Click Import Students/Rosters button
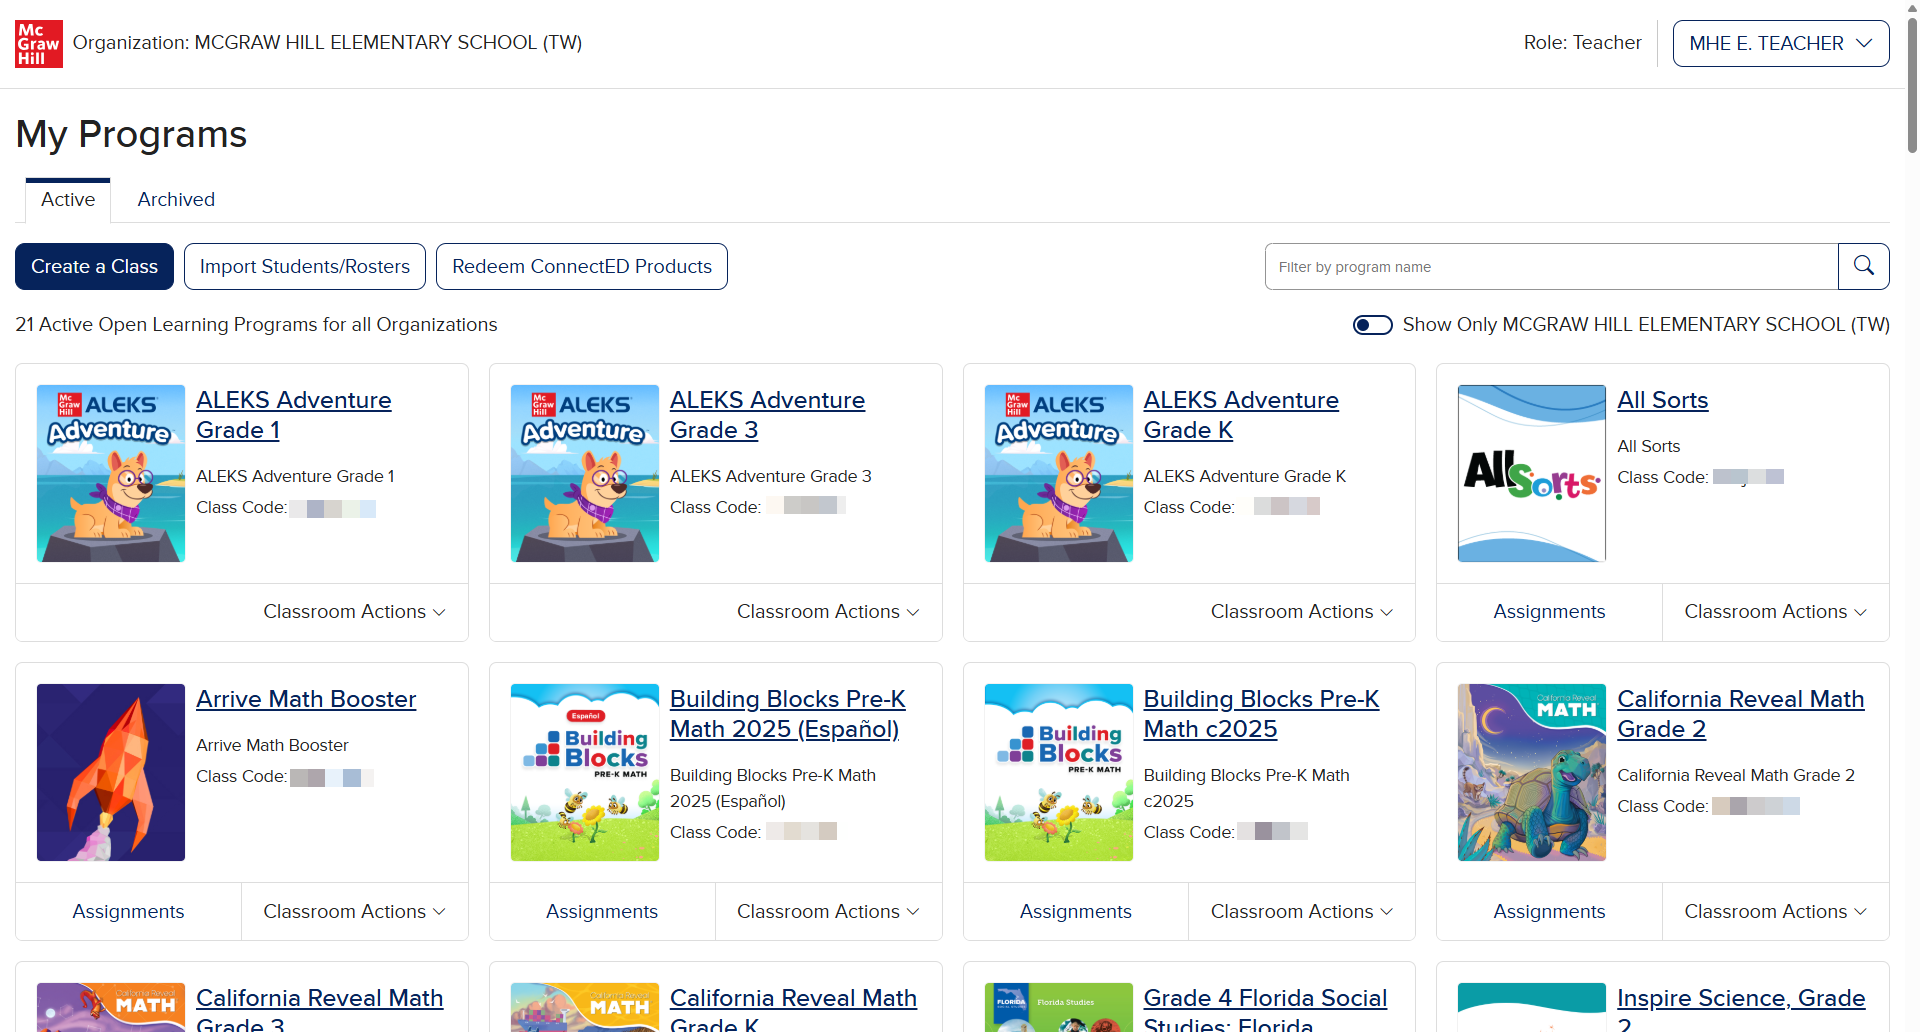 305,266
